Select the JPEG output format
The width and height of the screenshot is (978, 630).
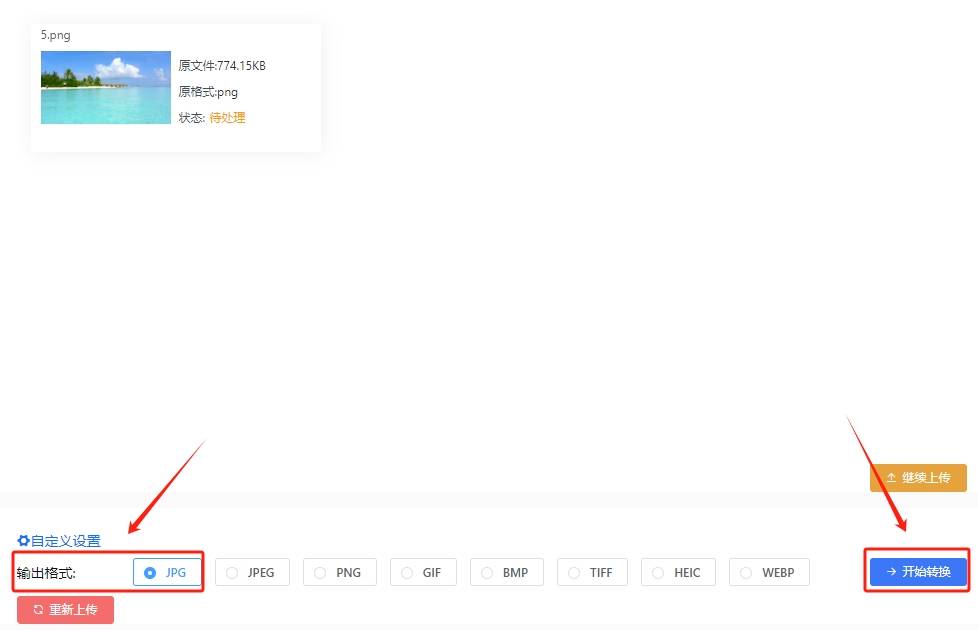point(252,572)
